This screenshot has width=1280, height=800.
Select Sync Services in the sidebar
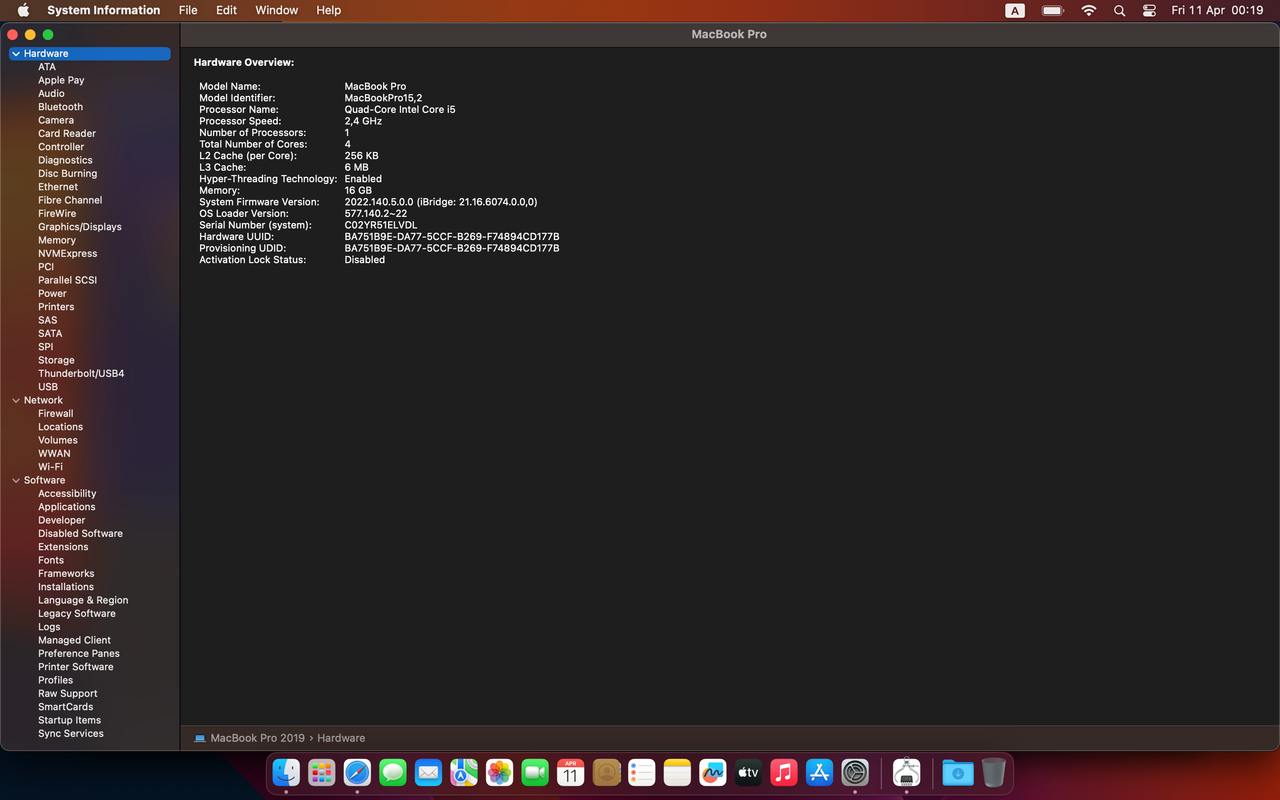pos(71,734)
